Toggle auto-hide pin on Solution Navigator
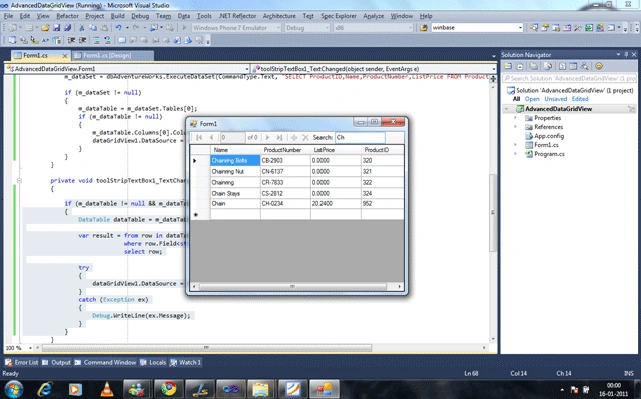This screenshot has width=641, height=399. point(626,54)
